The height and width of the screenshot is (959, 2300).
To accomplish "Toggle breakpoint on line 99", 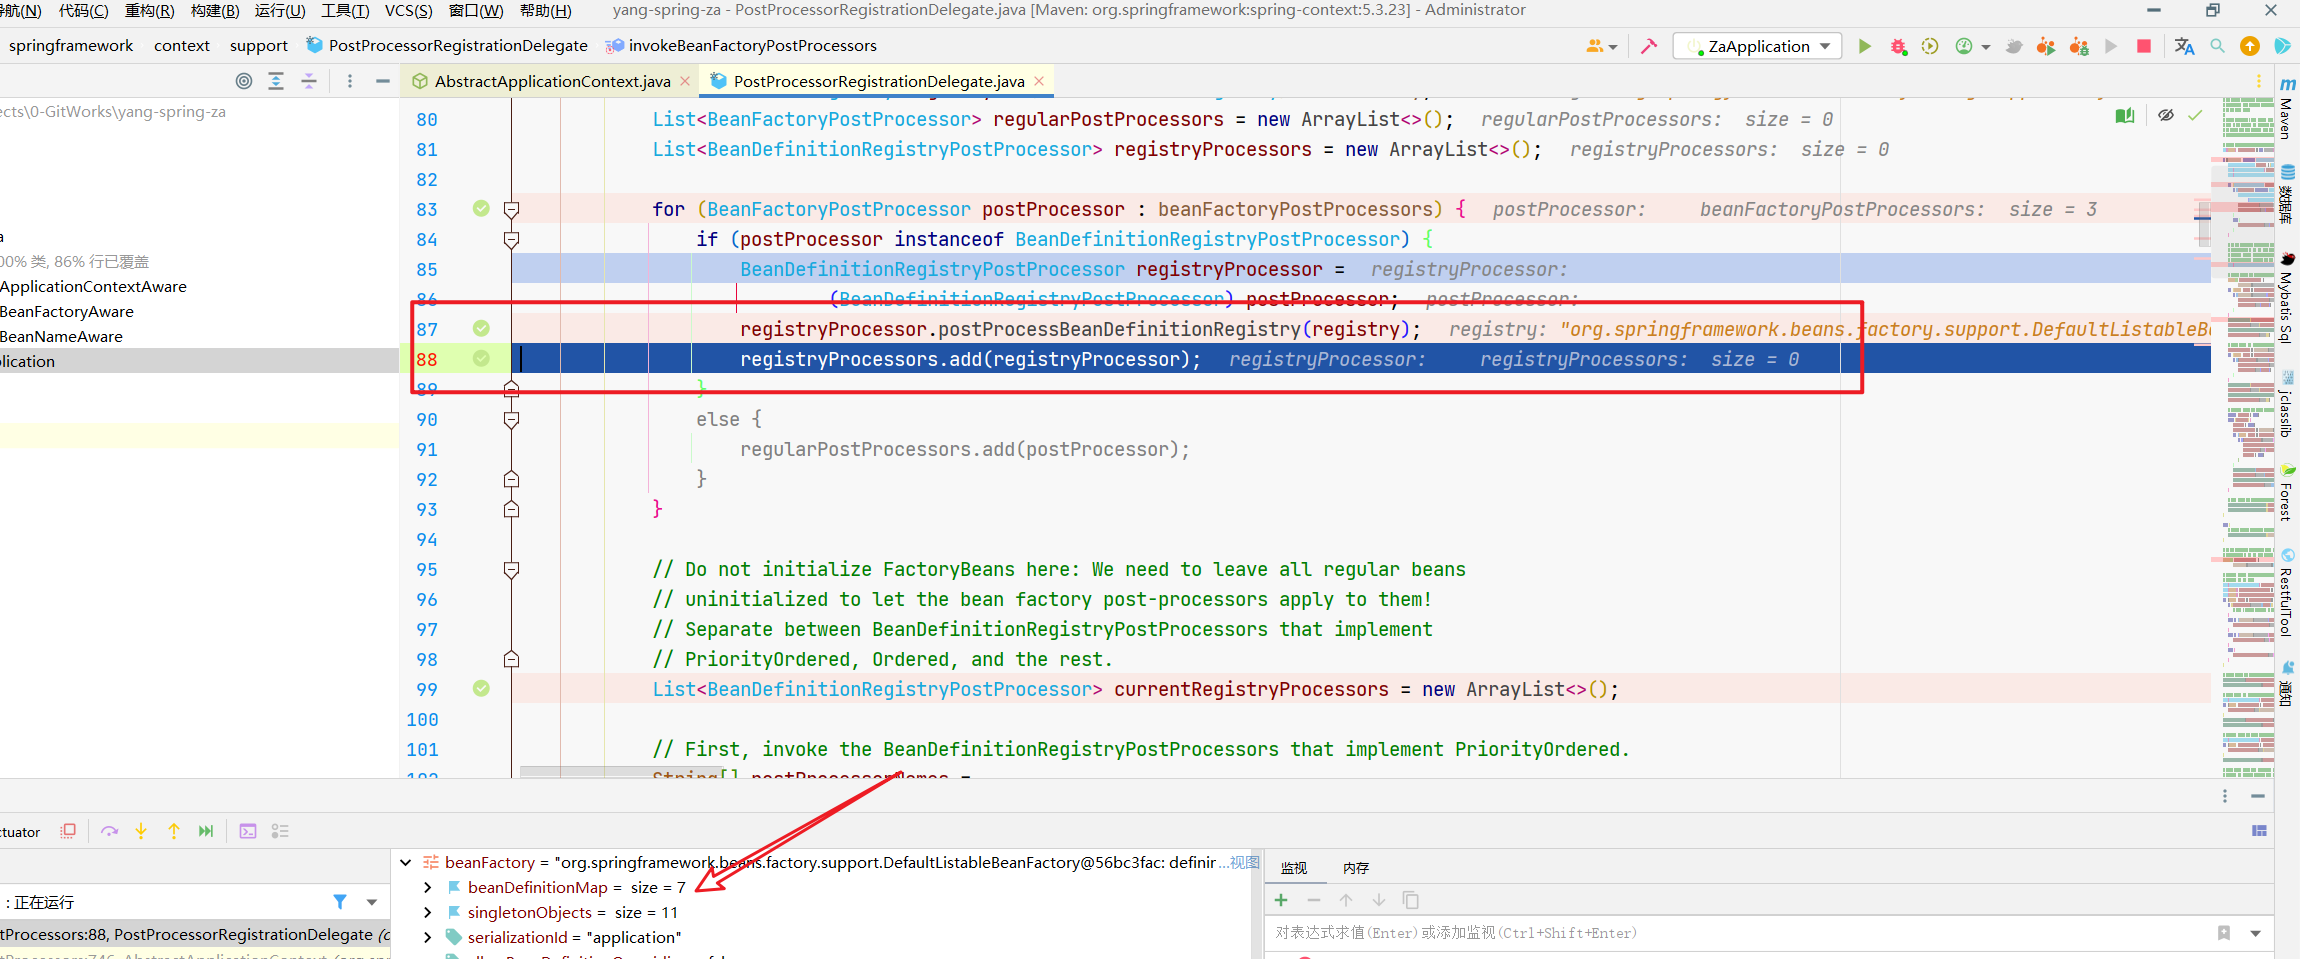I will coord(481,688).
